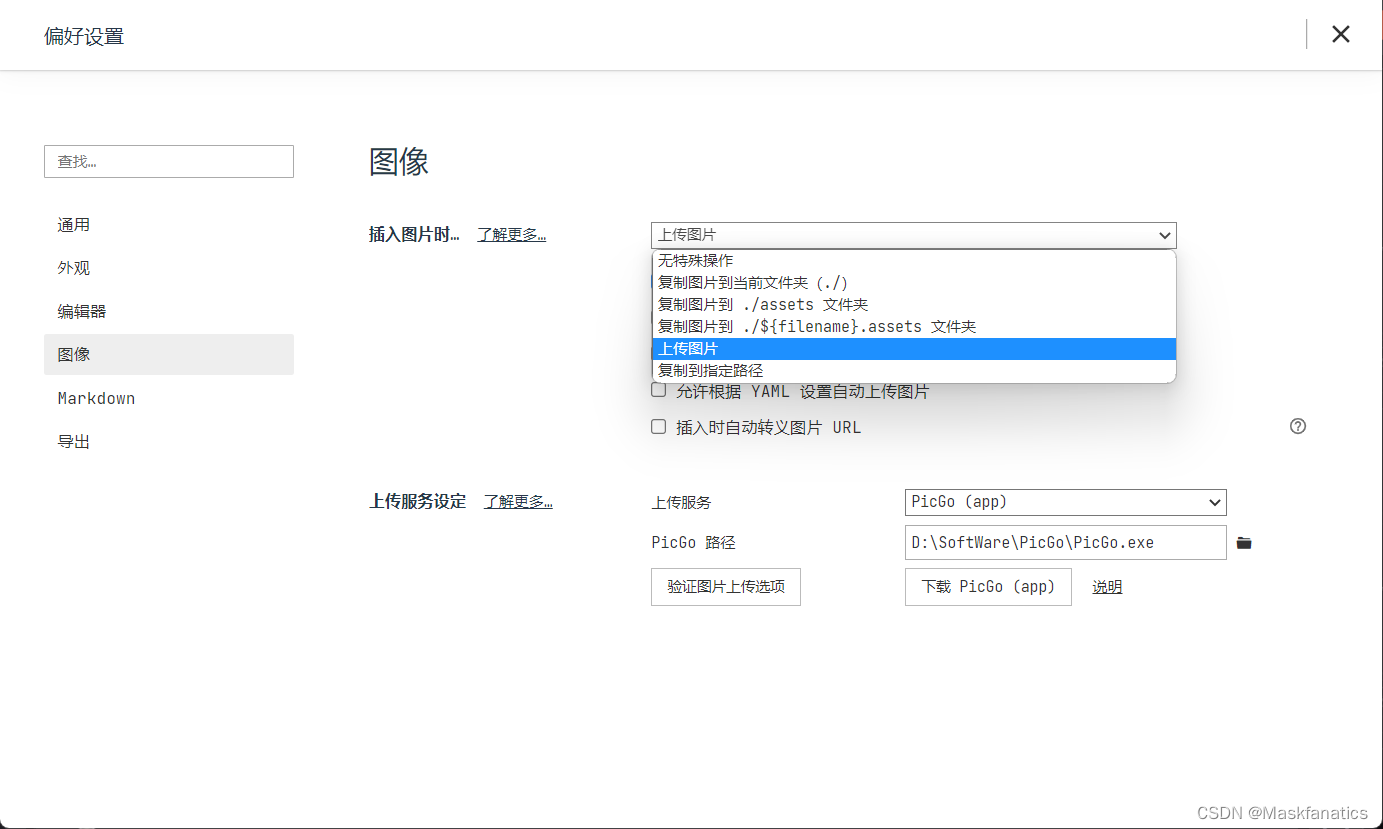Click the 下载 PicGo (app) button

988,587
